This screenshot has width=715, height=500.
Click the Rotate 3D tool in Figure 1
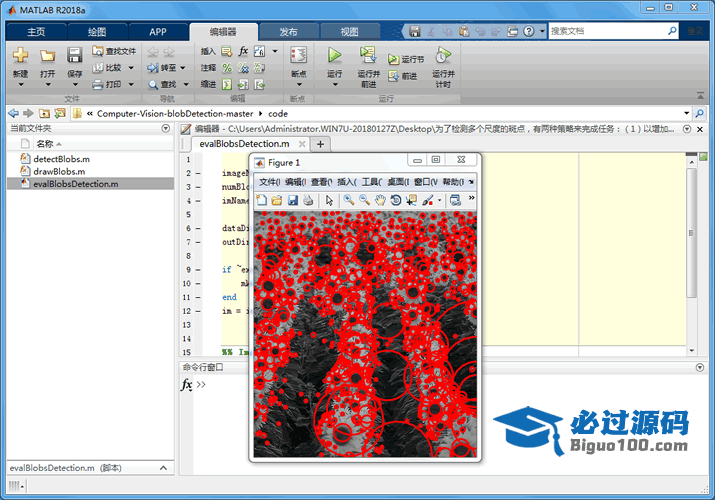coord(396,200)
